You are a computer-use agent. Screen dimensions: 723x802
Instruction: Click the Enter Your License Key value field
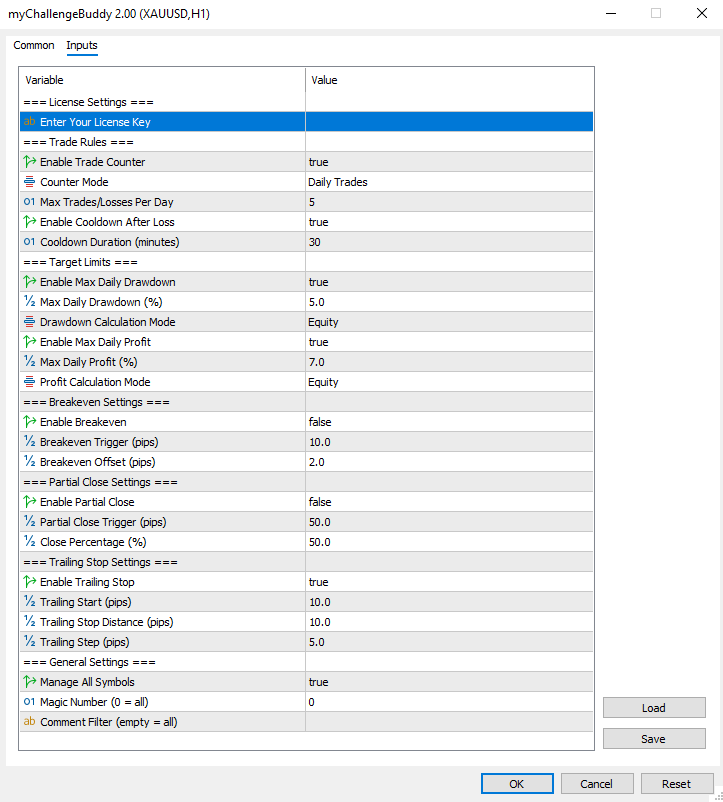click(449, 122)
